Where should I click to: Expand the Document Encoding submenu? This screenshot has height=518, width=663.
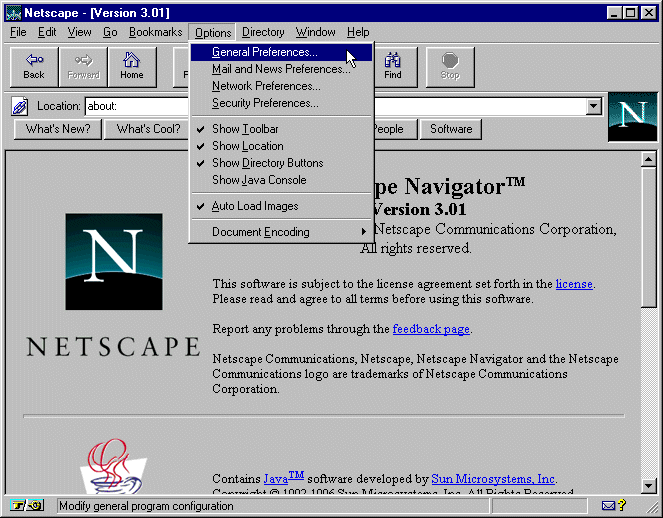pyautogui.click(x=281, y=232)
